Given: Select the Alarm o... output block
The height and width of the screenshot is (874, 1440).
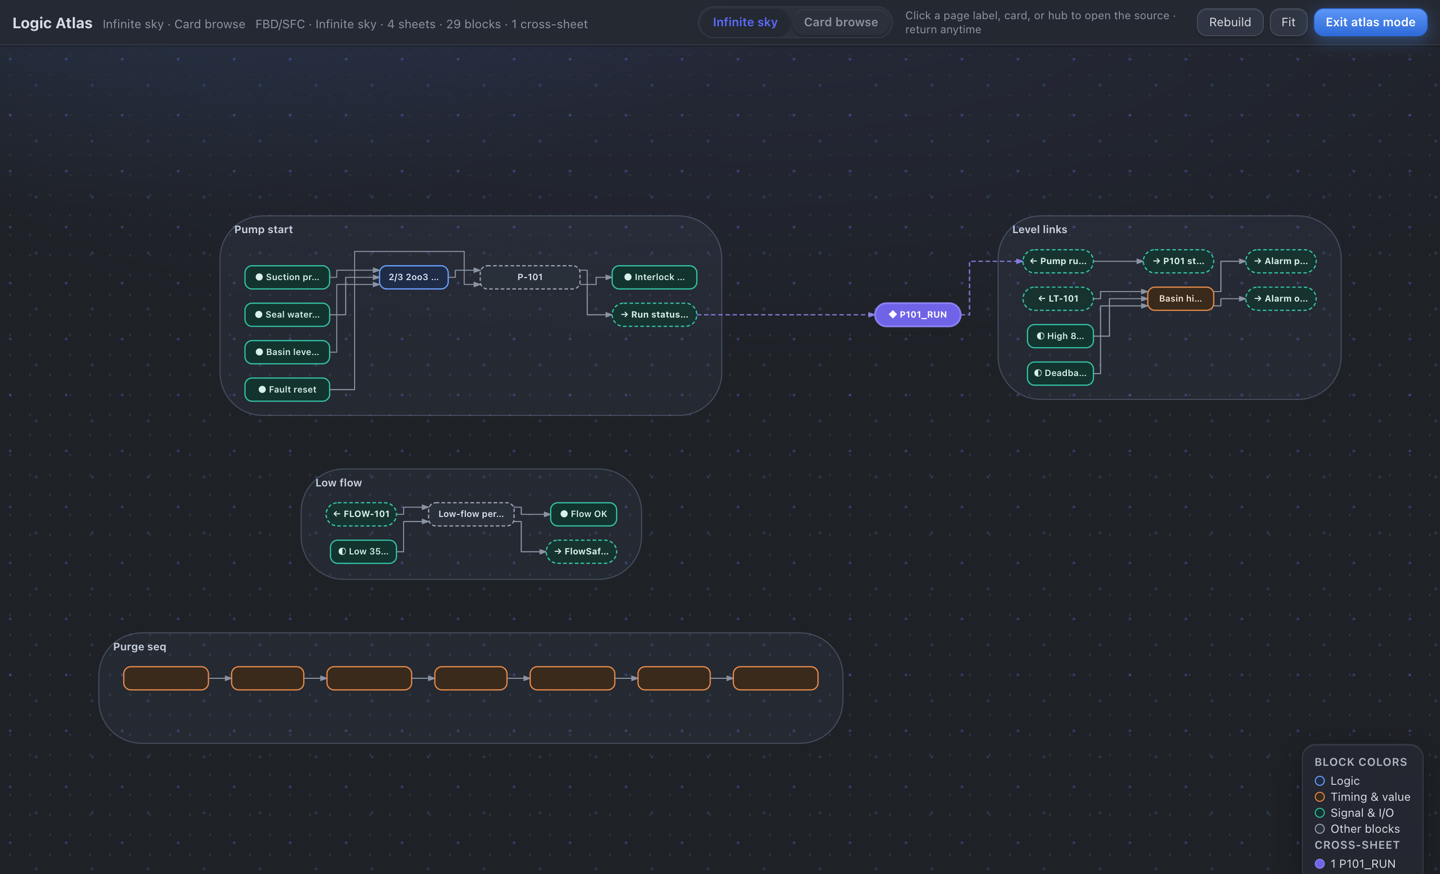Looking at the screenshot, I should tap(1281, 298).
